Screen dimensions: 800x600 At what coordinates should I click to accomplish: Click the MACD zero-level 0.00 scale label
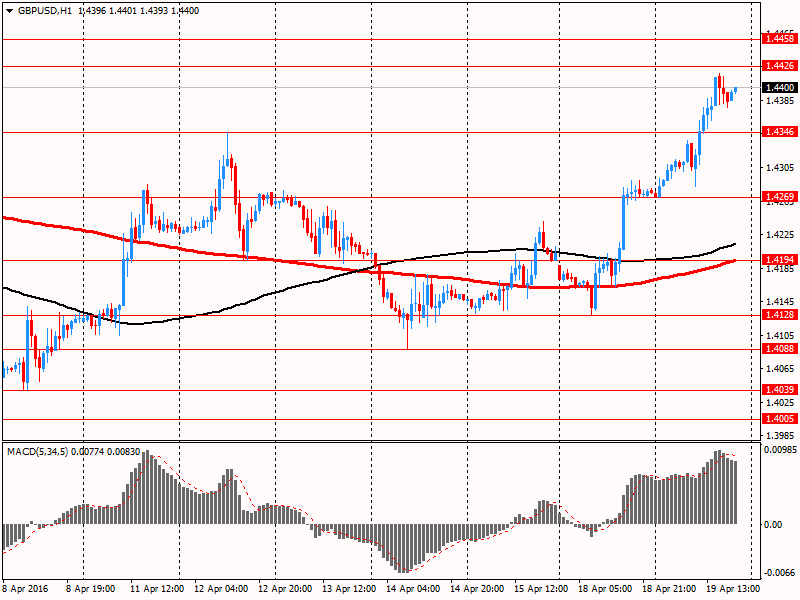pos(773,524)
